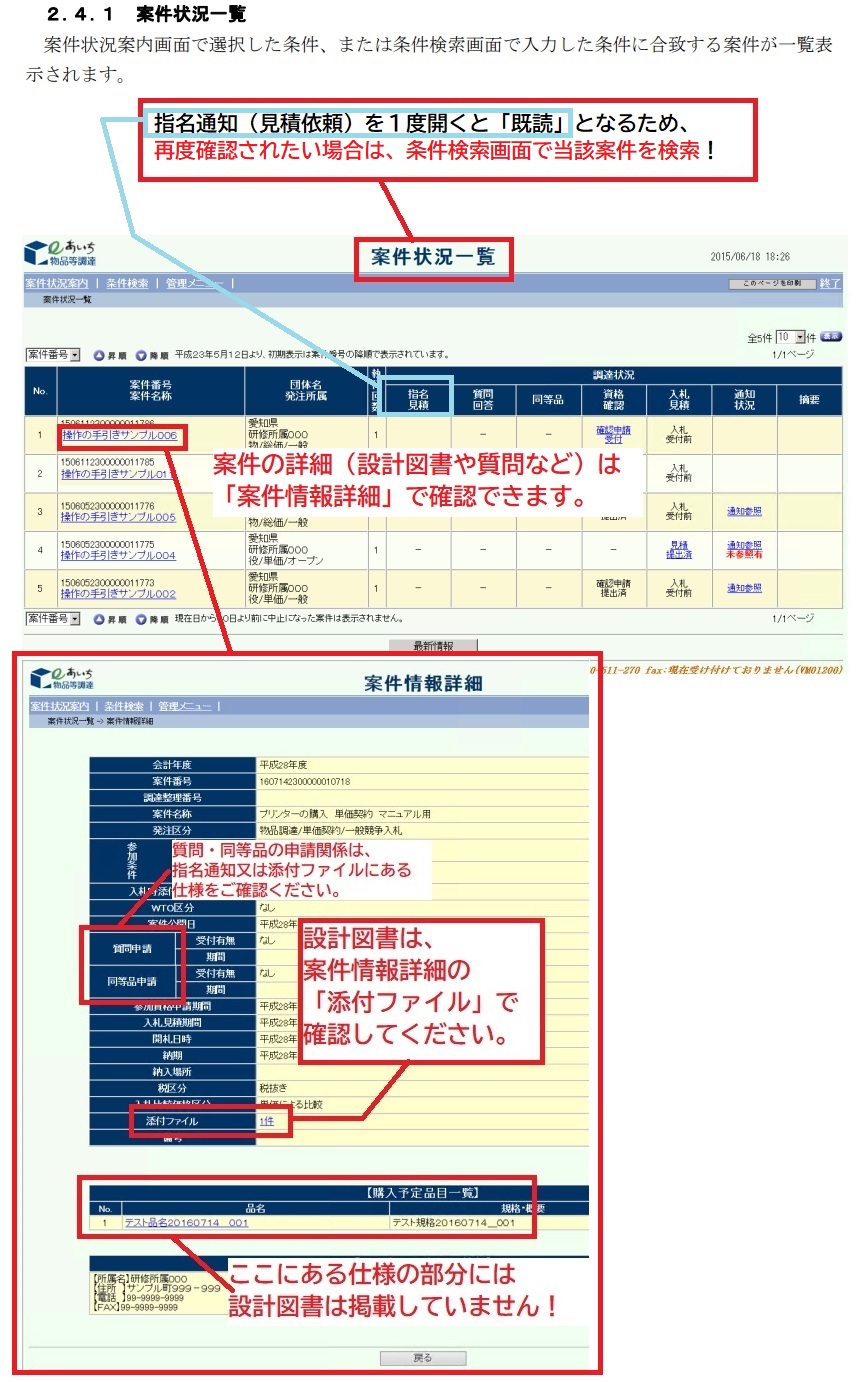Open 管理メニュー in detail window

point(187,707)
